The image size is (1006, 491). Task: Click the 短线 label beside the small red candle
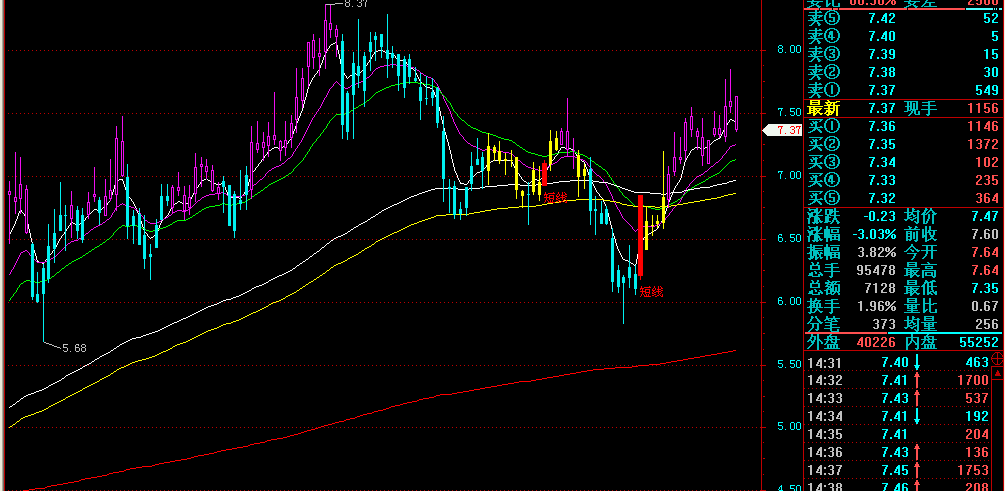point(556,198)
